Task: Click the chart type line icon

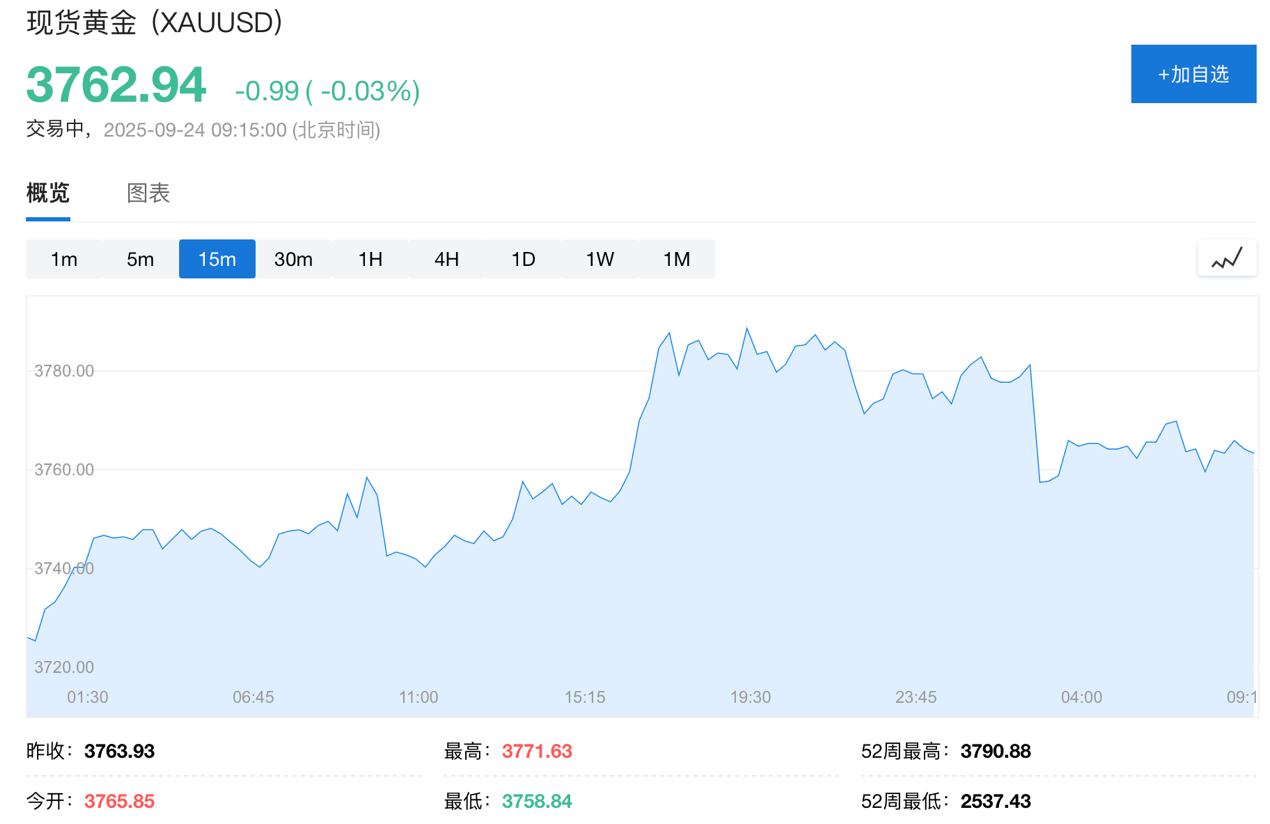Action: tap(1227, 259)
